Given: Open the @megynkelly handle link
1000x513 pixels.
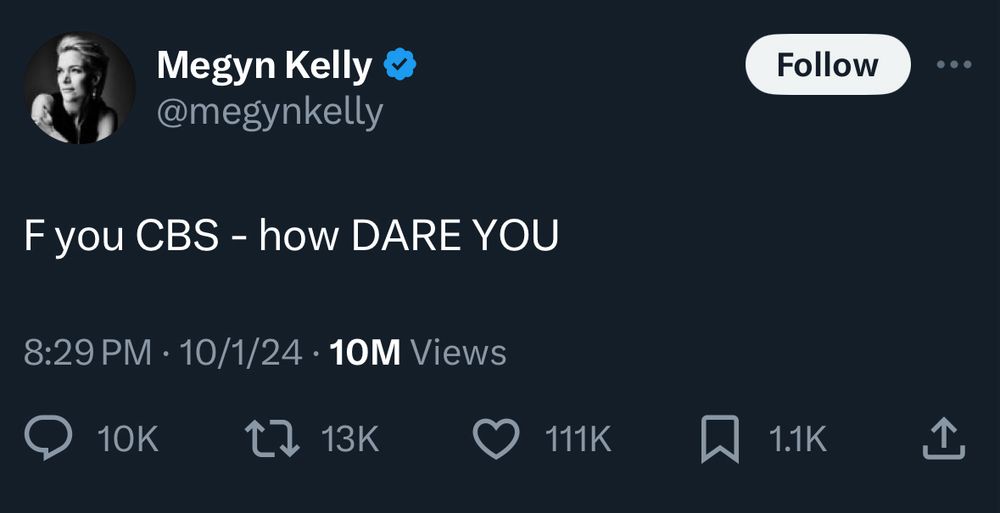Looking at the screenshot, I should [x=270, y=113].
